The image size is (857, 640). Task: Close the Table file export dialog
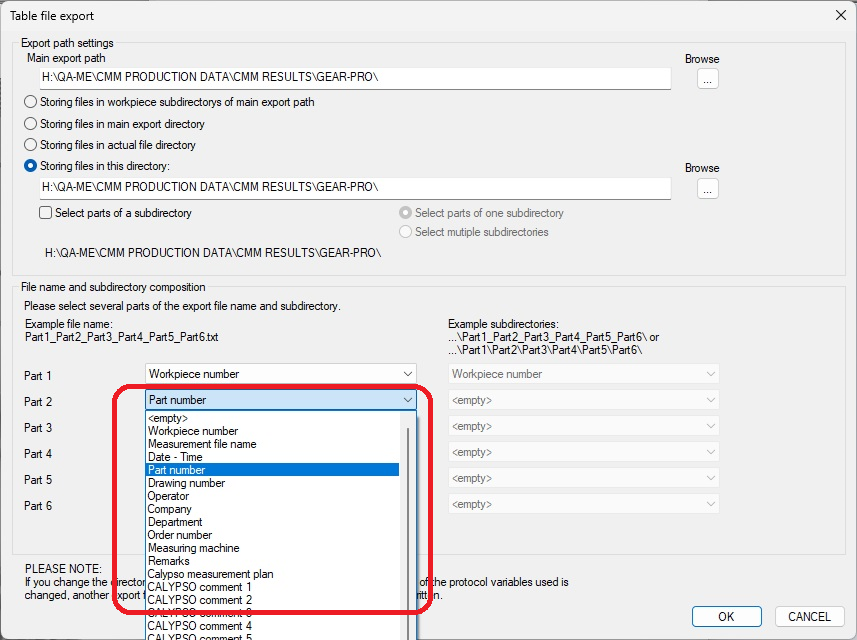(x=838, y=15)
